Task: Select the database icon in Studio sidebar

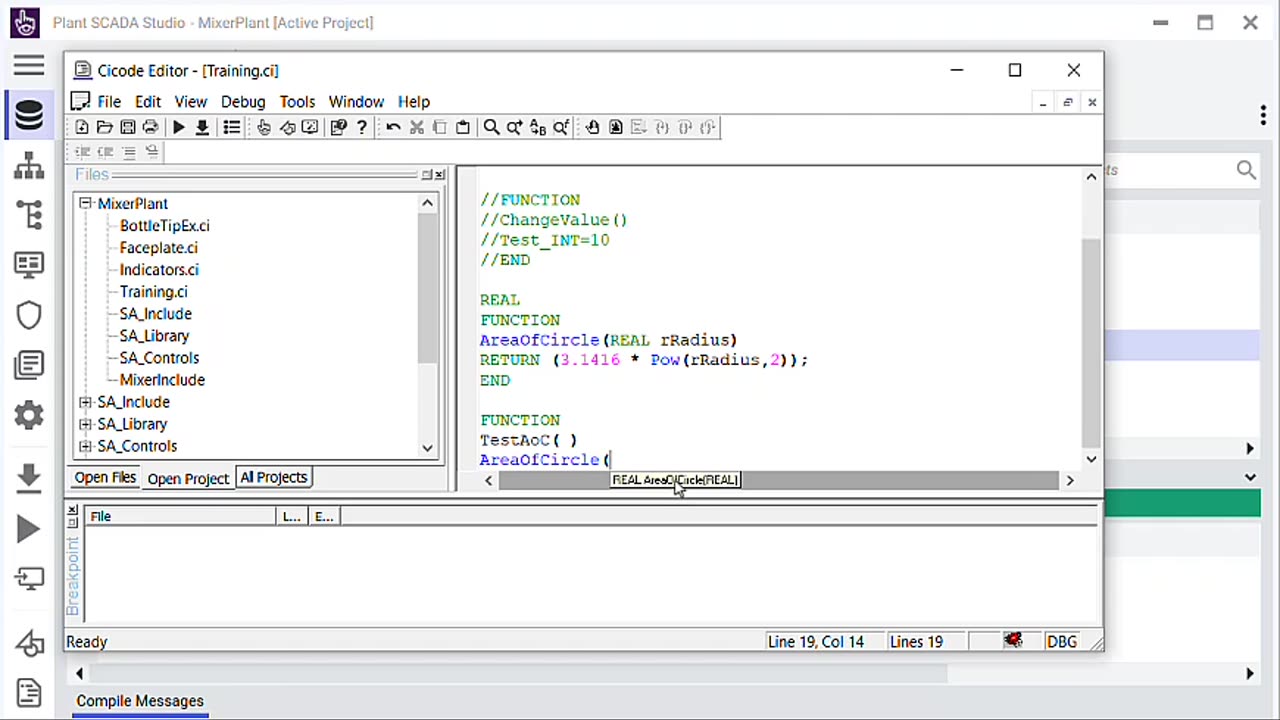Action: [x=28, y=115]
